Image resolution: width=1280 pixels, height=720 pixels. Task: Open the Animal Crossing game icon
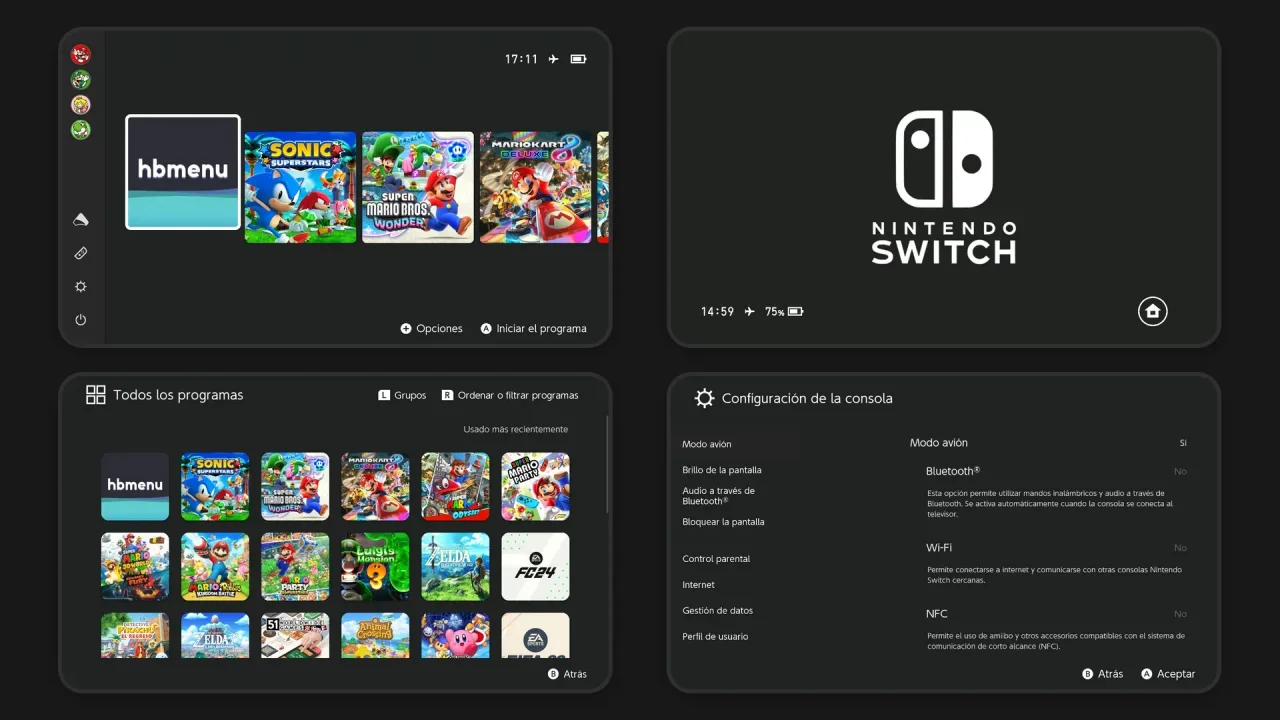(375, 635)
